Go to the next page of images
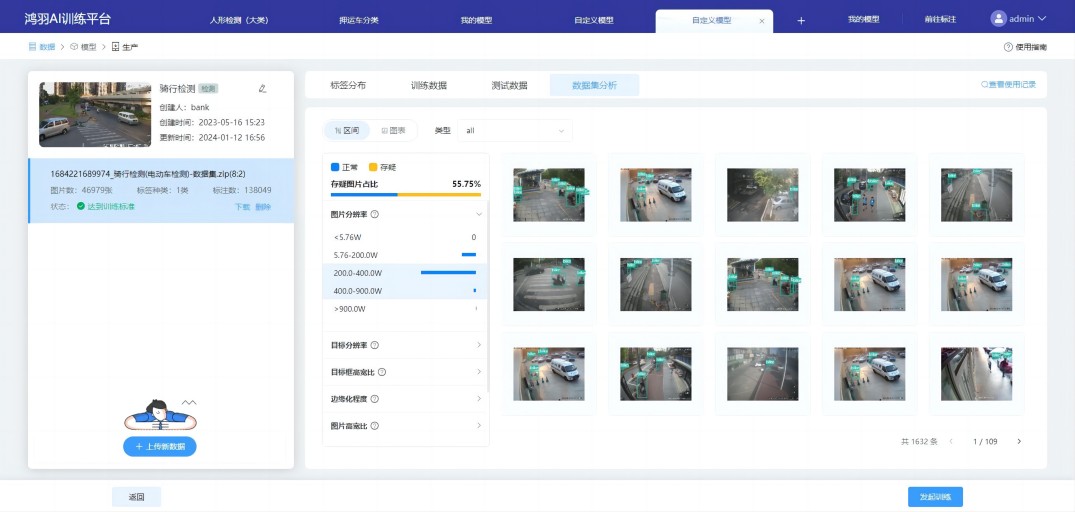Viewport: 1075px width, 512px height. point(1019,441)
